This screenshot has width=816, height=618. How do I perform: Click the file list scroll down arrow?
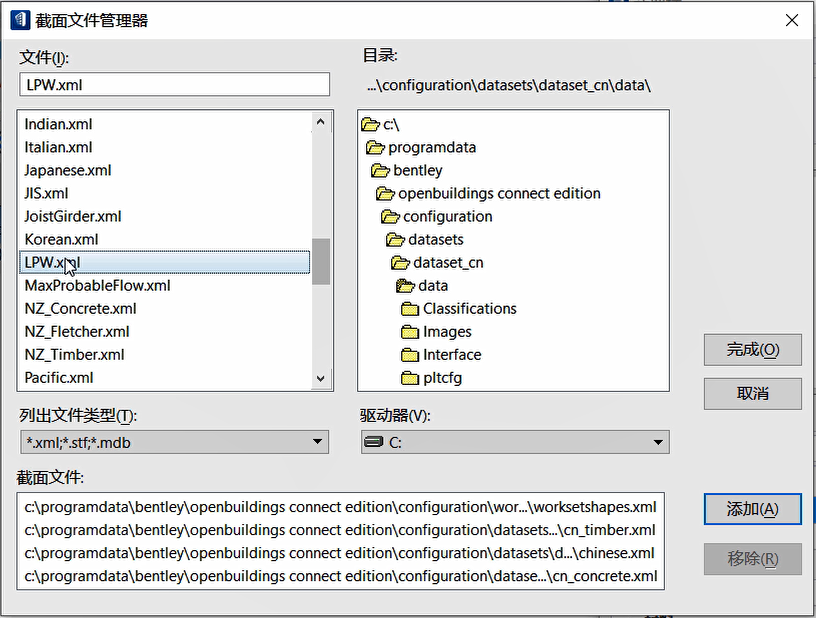(x=321, y=379)
